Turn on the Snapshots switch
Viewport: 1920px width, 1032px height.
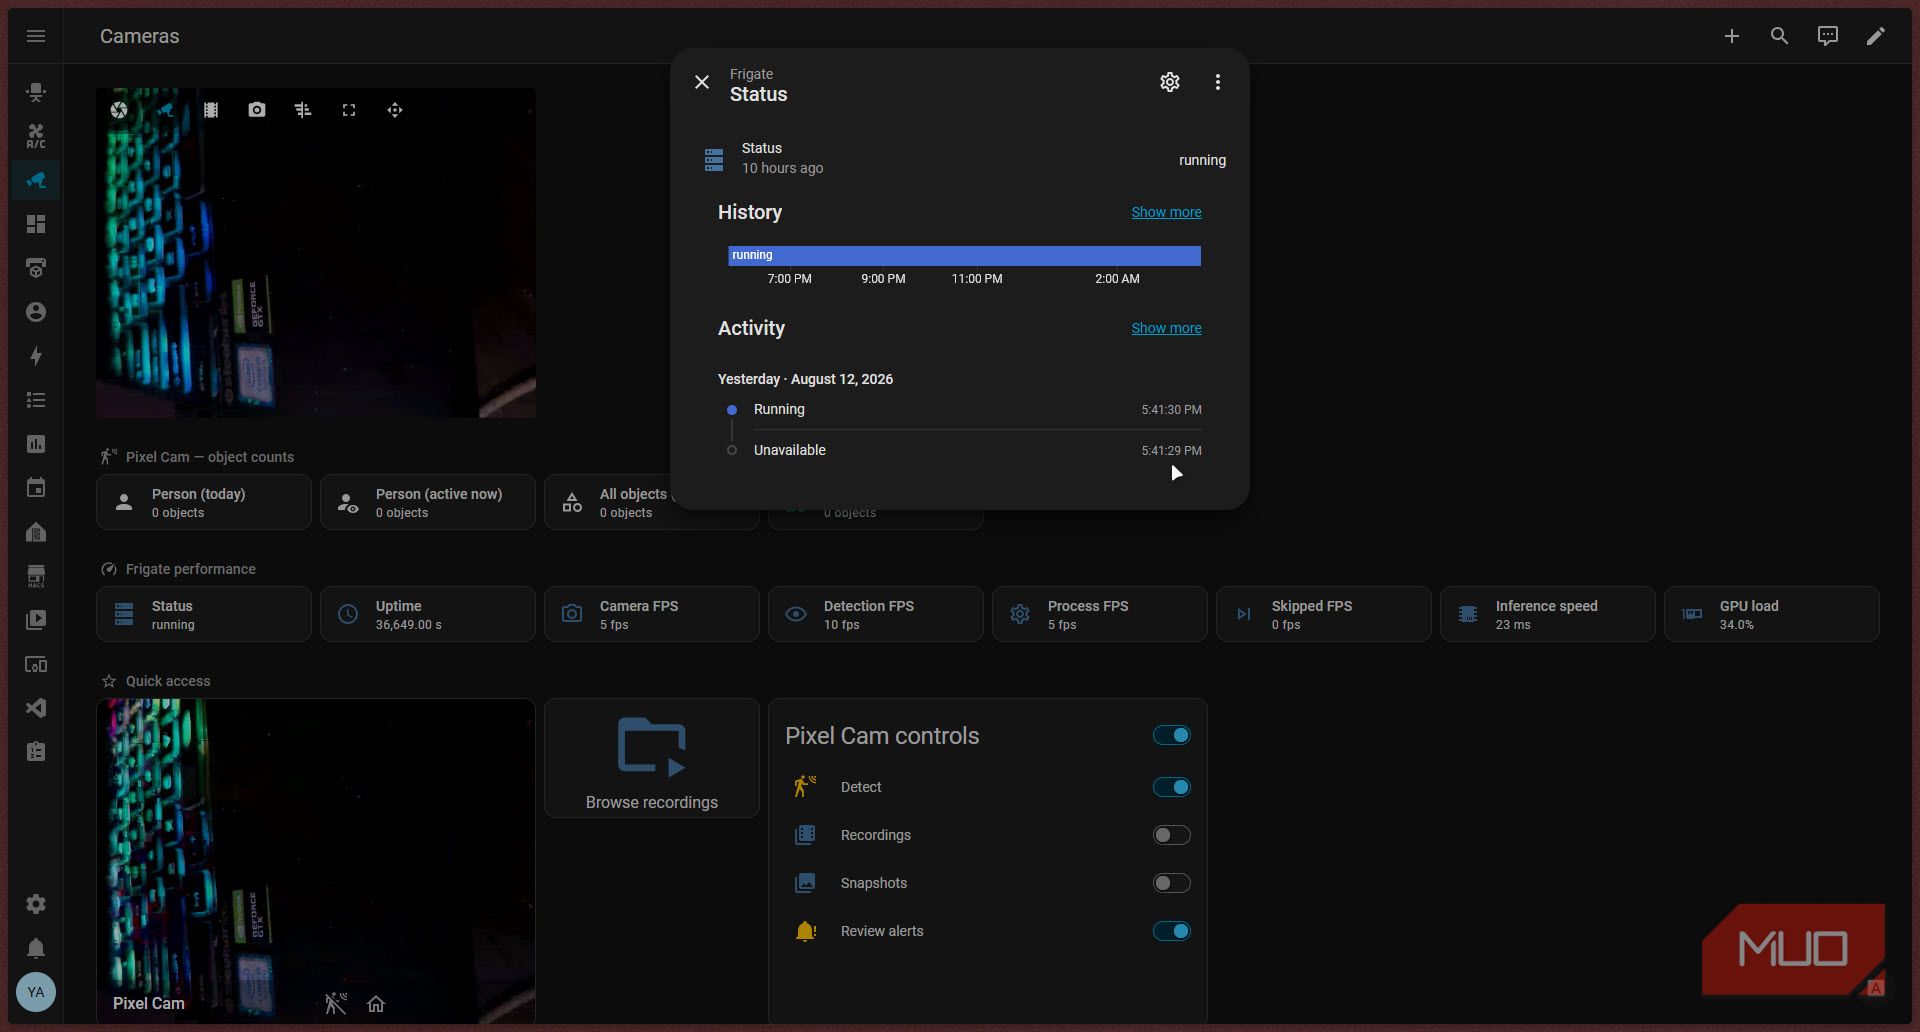(x=1171, y=883)
